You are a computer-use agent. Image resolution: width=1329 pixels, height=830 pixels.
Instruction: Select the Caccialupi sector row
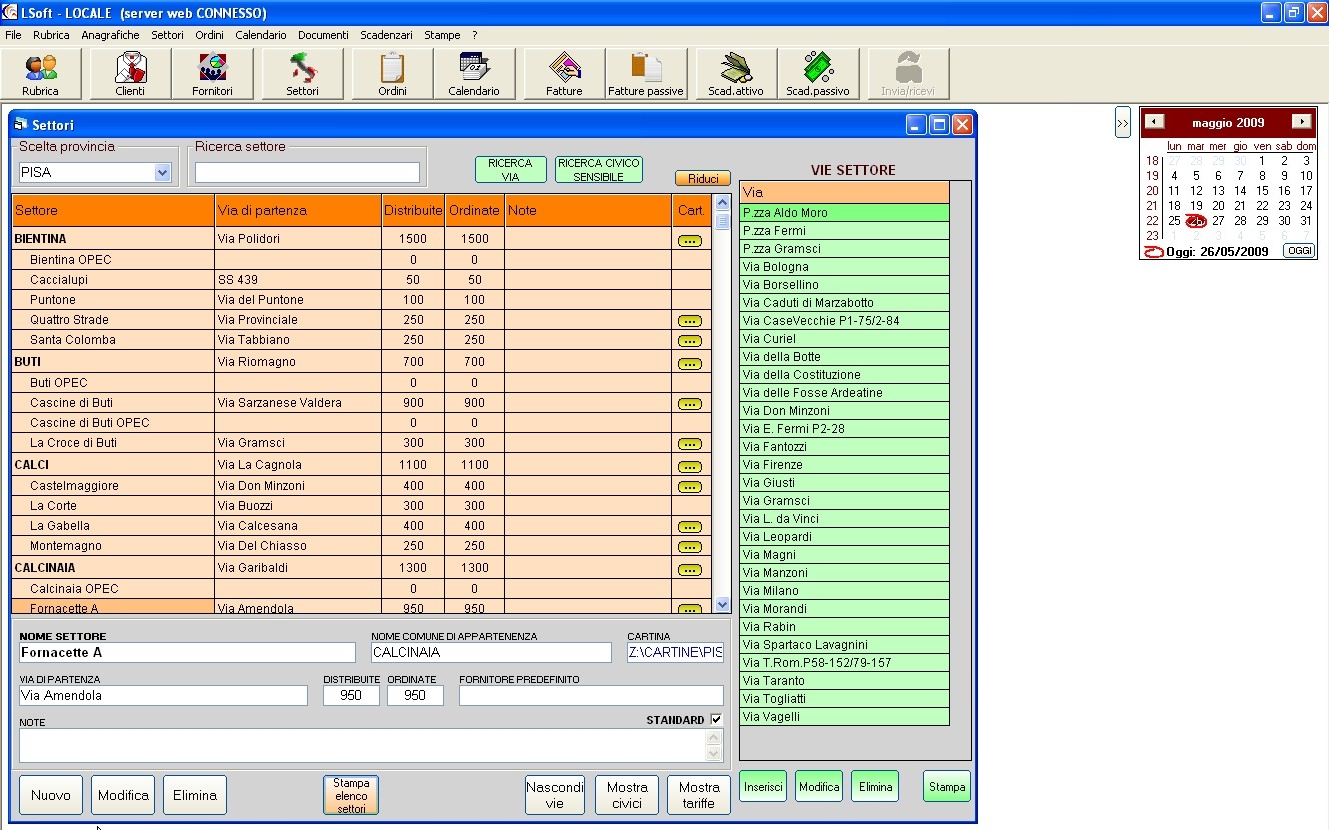[361, 280]
